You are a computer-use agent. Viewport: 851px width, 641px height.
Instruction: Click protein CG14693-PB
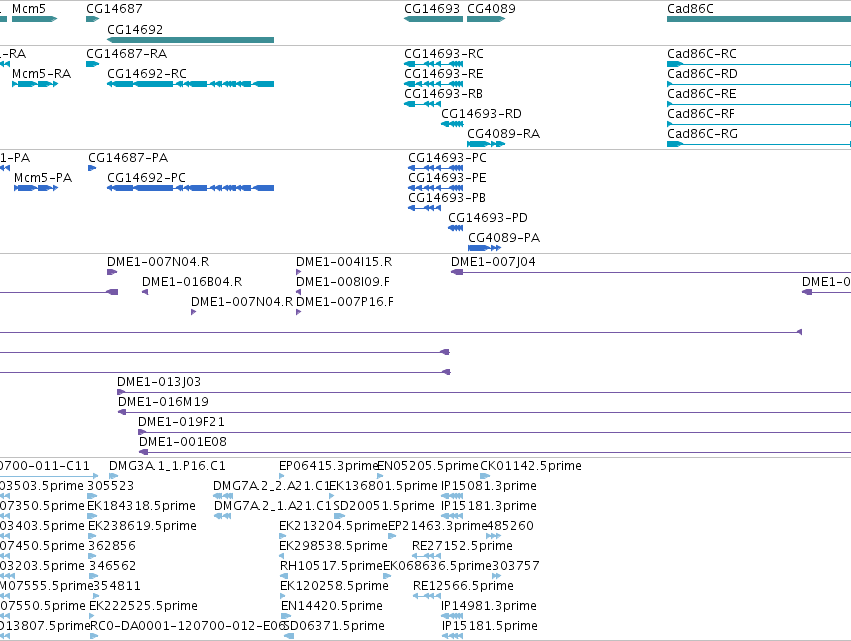[x=424, y=208]
